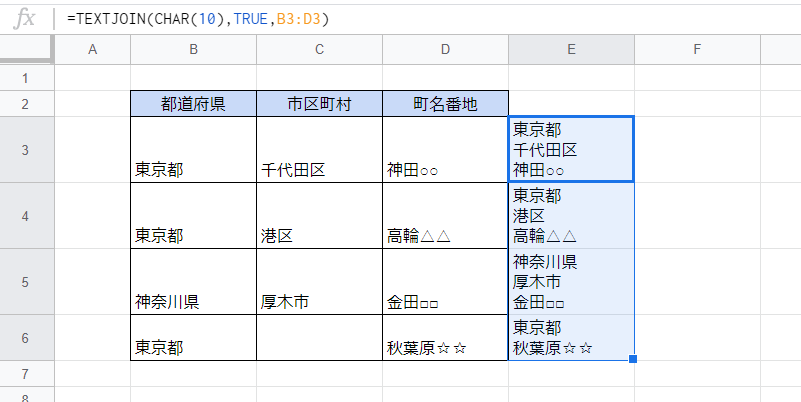
Task: Click the fx formula icon
Action: 24,19
